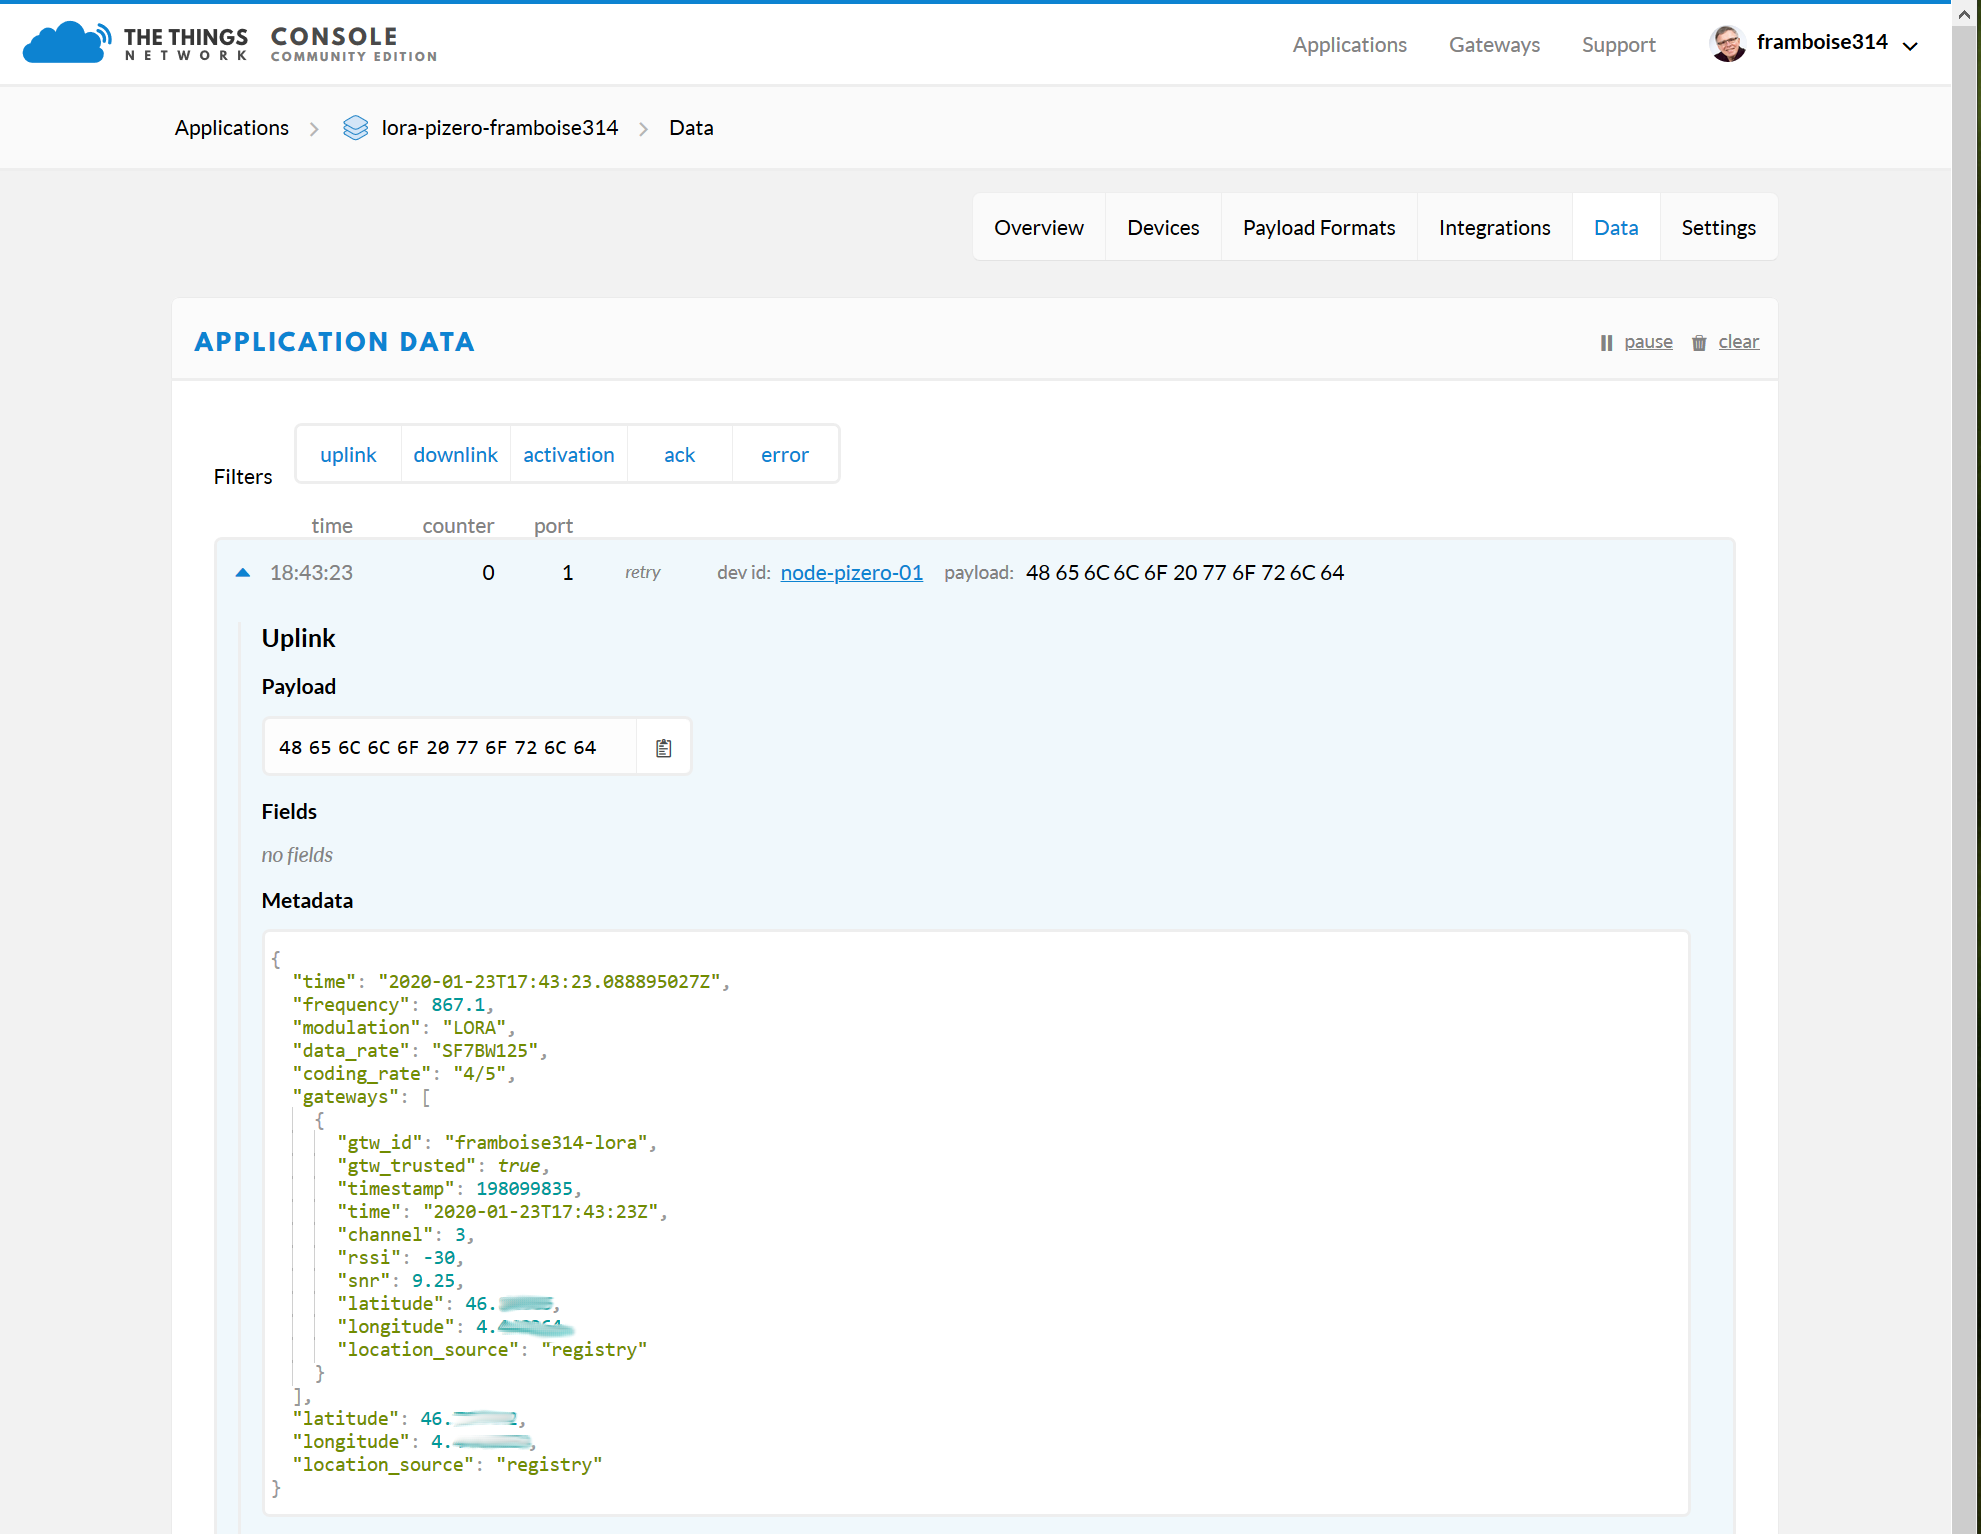Click the "frequency": 867.1 line
The image size is (1981, 1534).
point(393,1005)
